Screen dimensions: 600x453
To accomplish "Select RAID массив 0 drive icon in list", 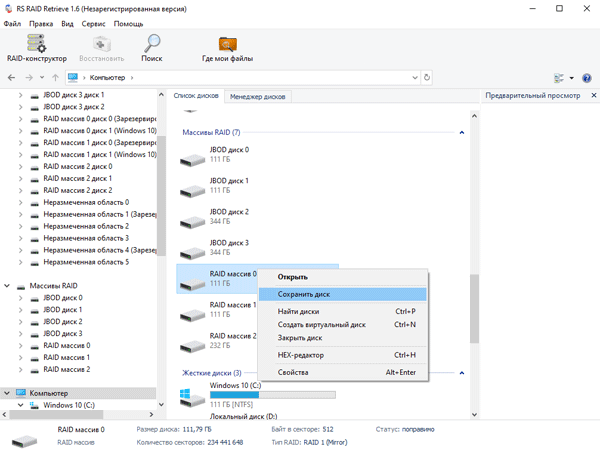I will click(x=192, y=284).
